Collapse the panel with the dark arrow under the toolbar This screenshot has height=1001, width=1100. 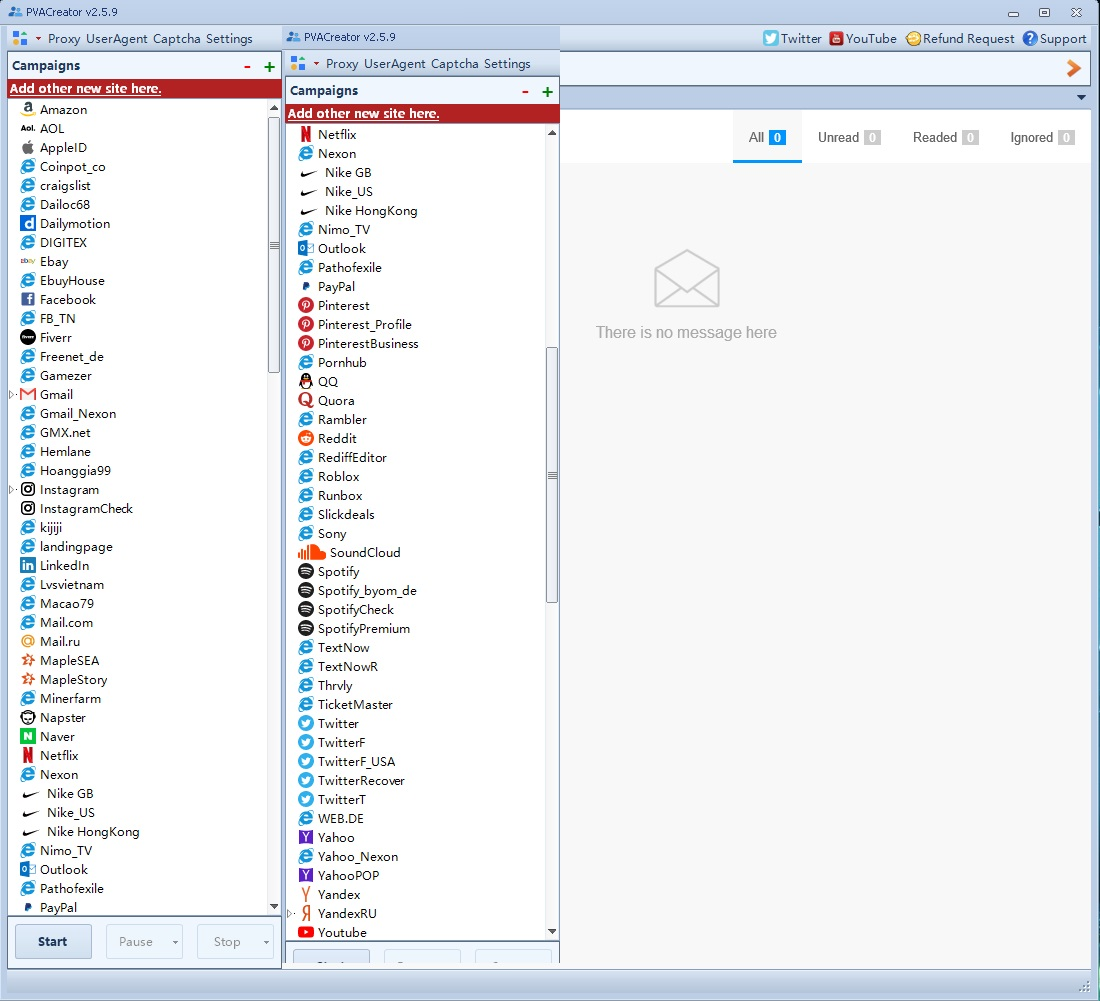pyautogui.click(x=1081, y=98)
